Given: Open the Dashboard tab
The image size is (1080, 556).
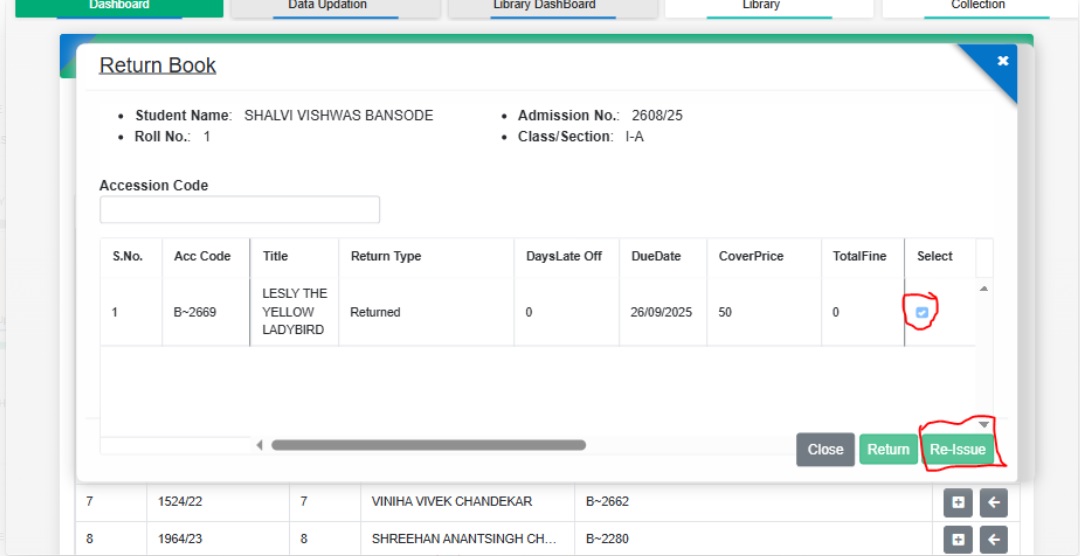Looking at the screenshot, I should click(x=119, y=6).
